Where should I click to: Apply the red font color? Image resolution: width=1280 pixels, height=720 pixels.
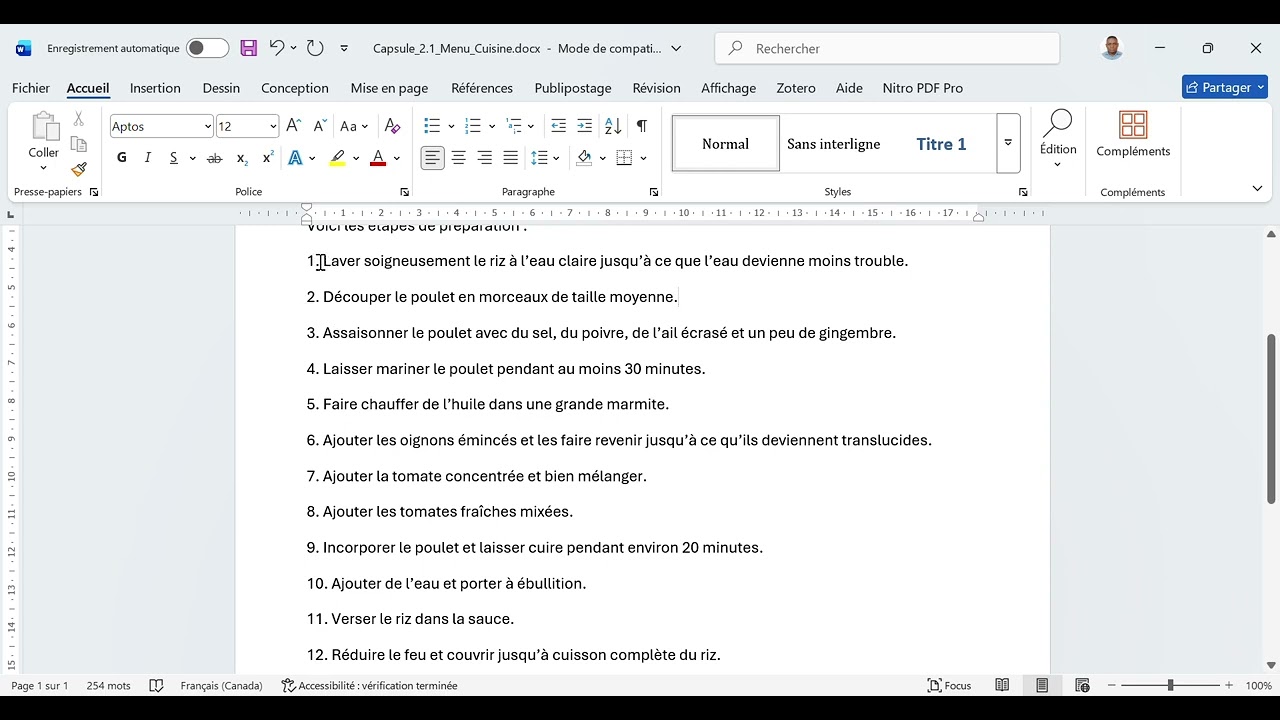(x=378, y=158)
